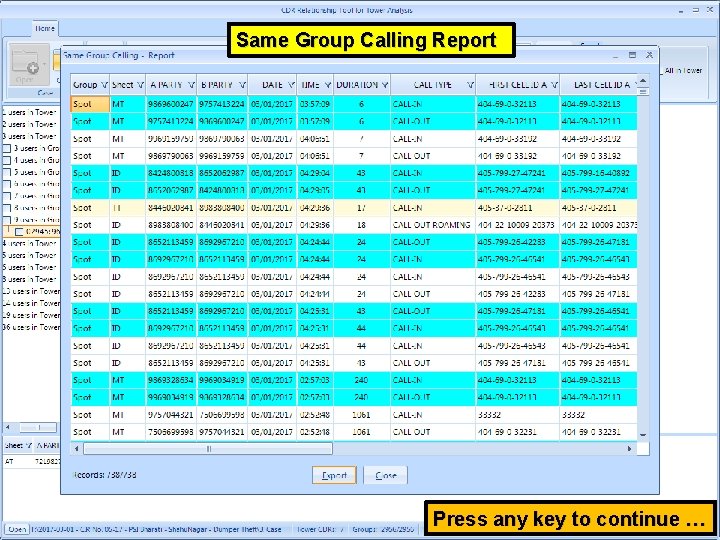Select the AT row in bottom-left grid
720x540 pixels.
pos(31,461)
